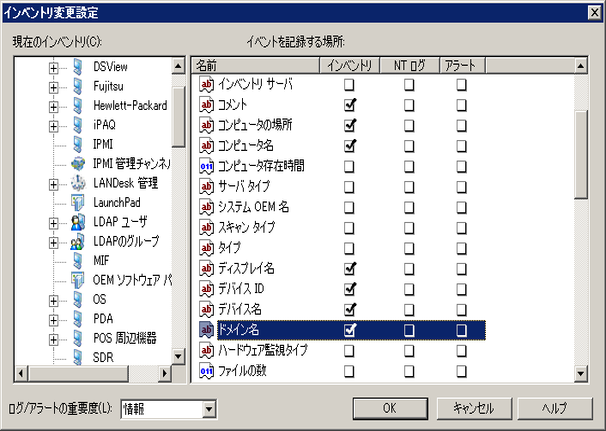Click the LaunchPad icon

pyautogui.click(x=78, y=202)
